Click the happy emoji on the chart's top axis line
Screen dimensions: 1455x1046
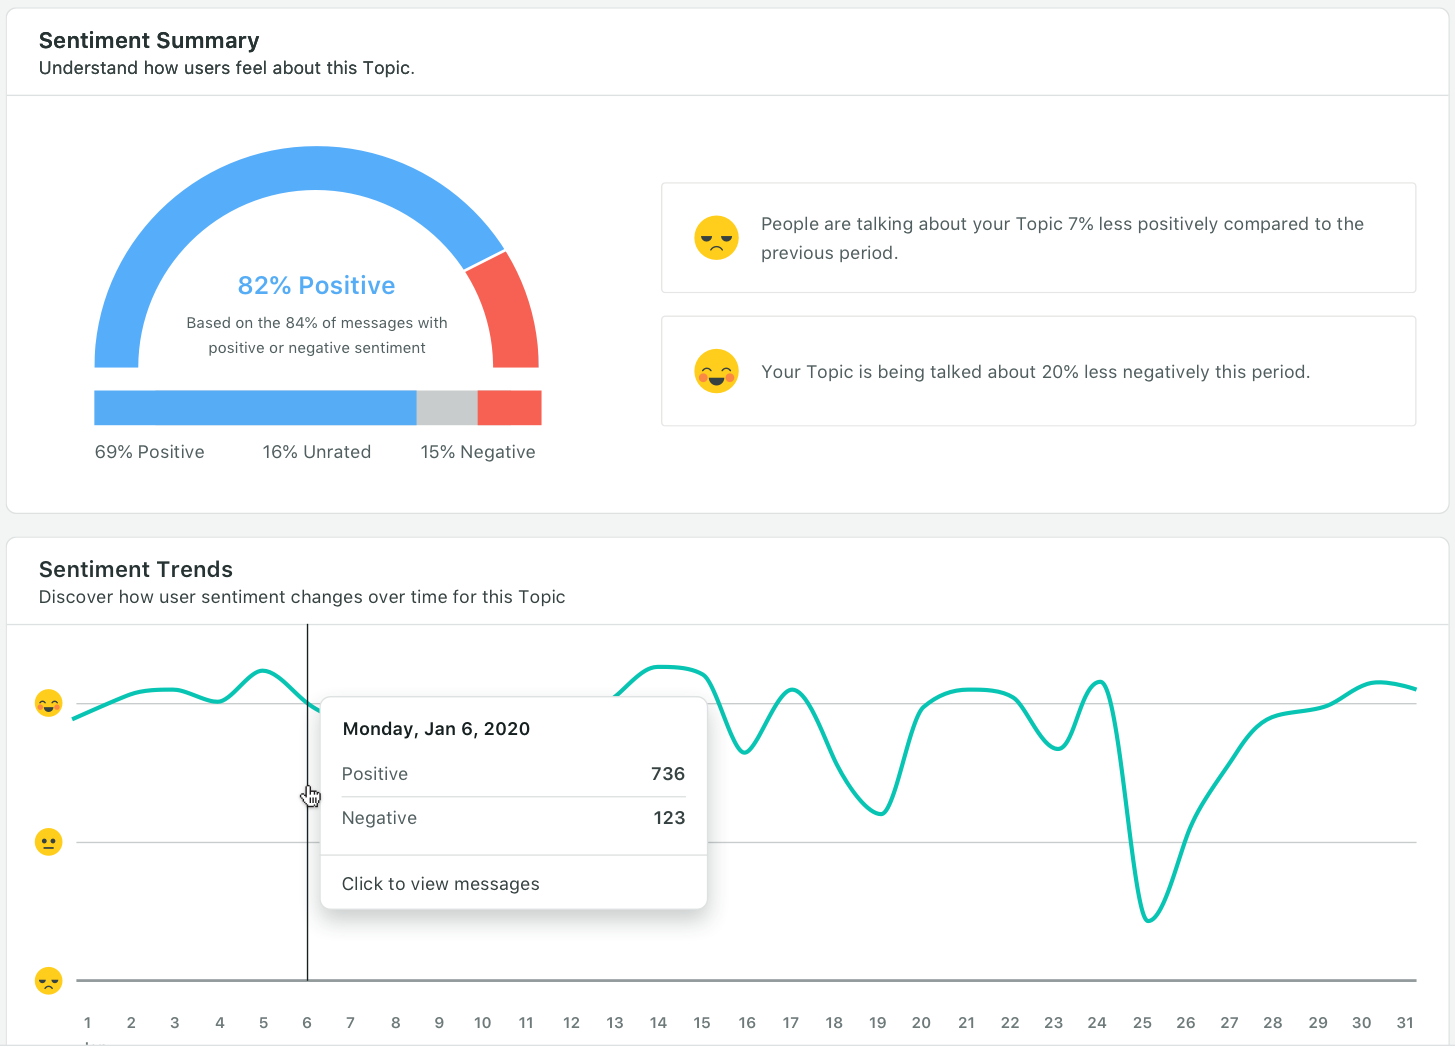(x=48, y=704)
